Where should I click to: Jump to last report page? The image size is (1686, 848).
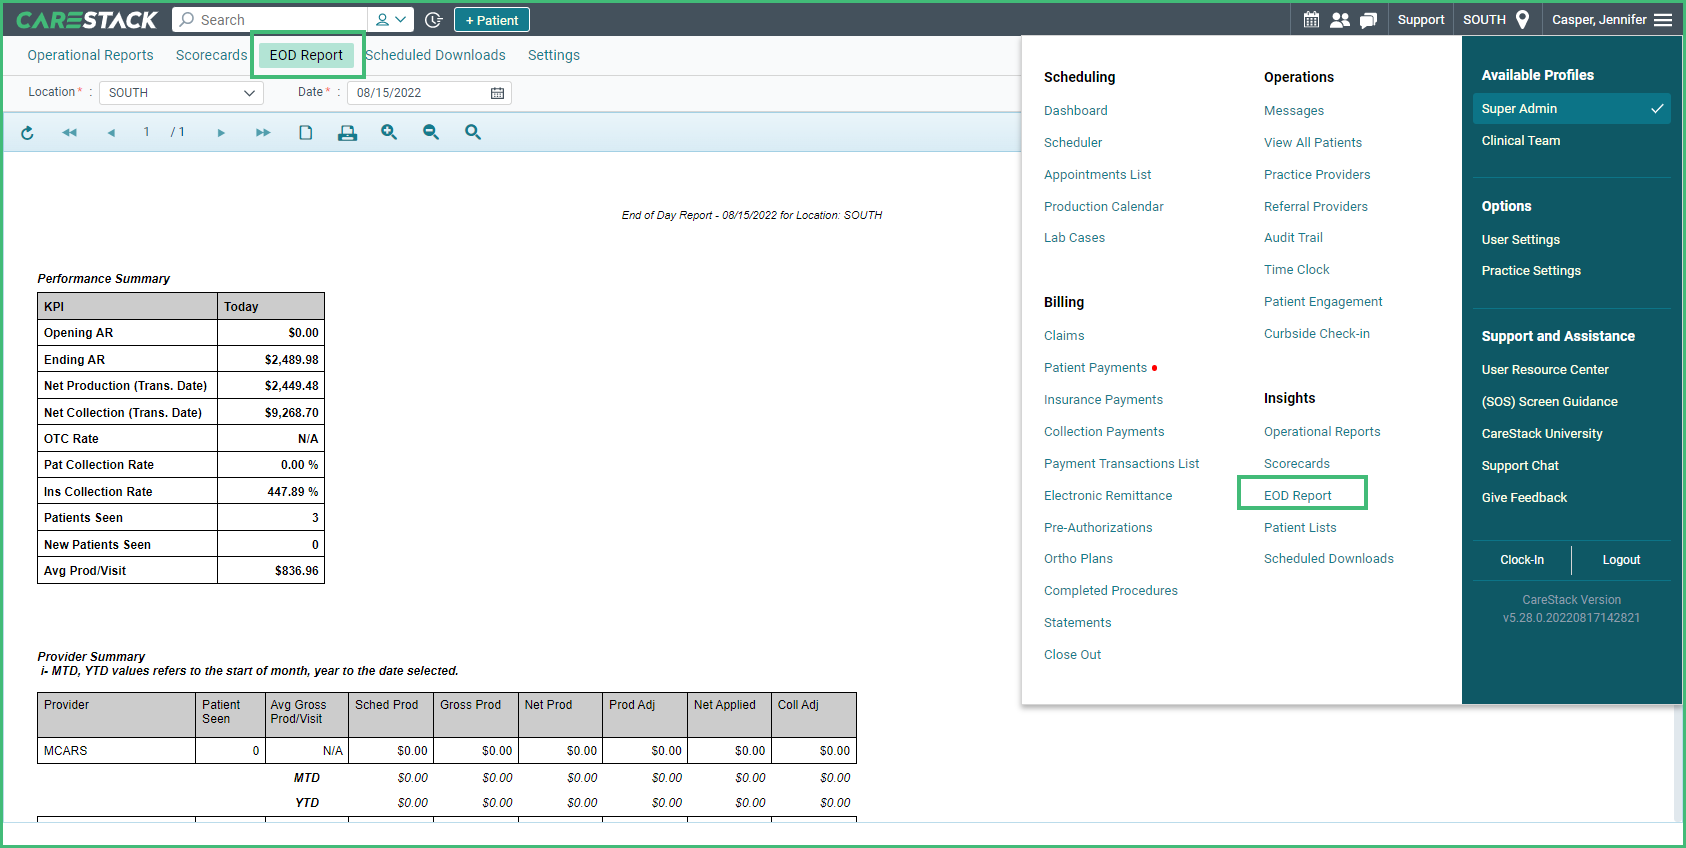(x=263, y=132)
